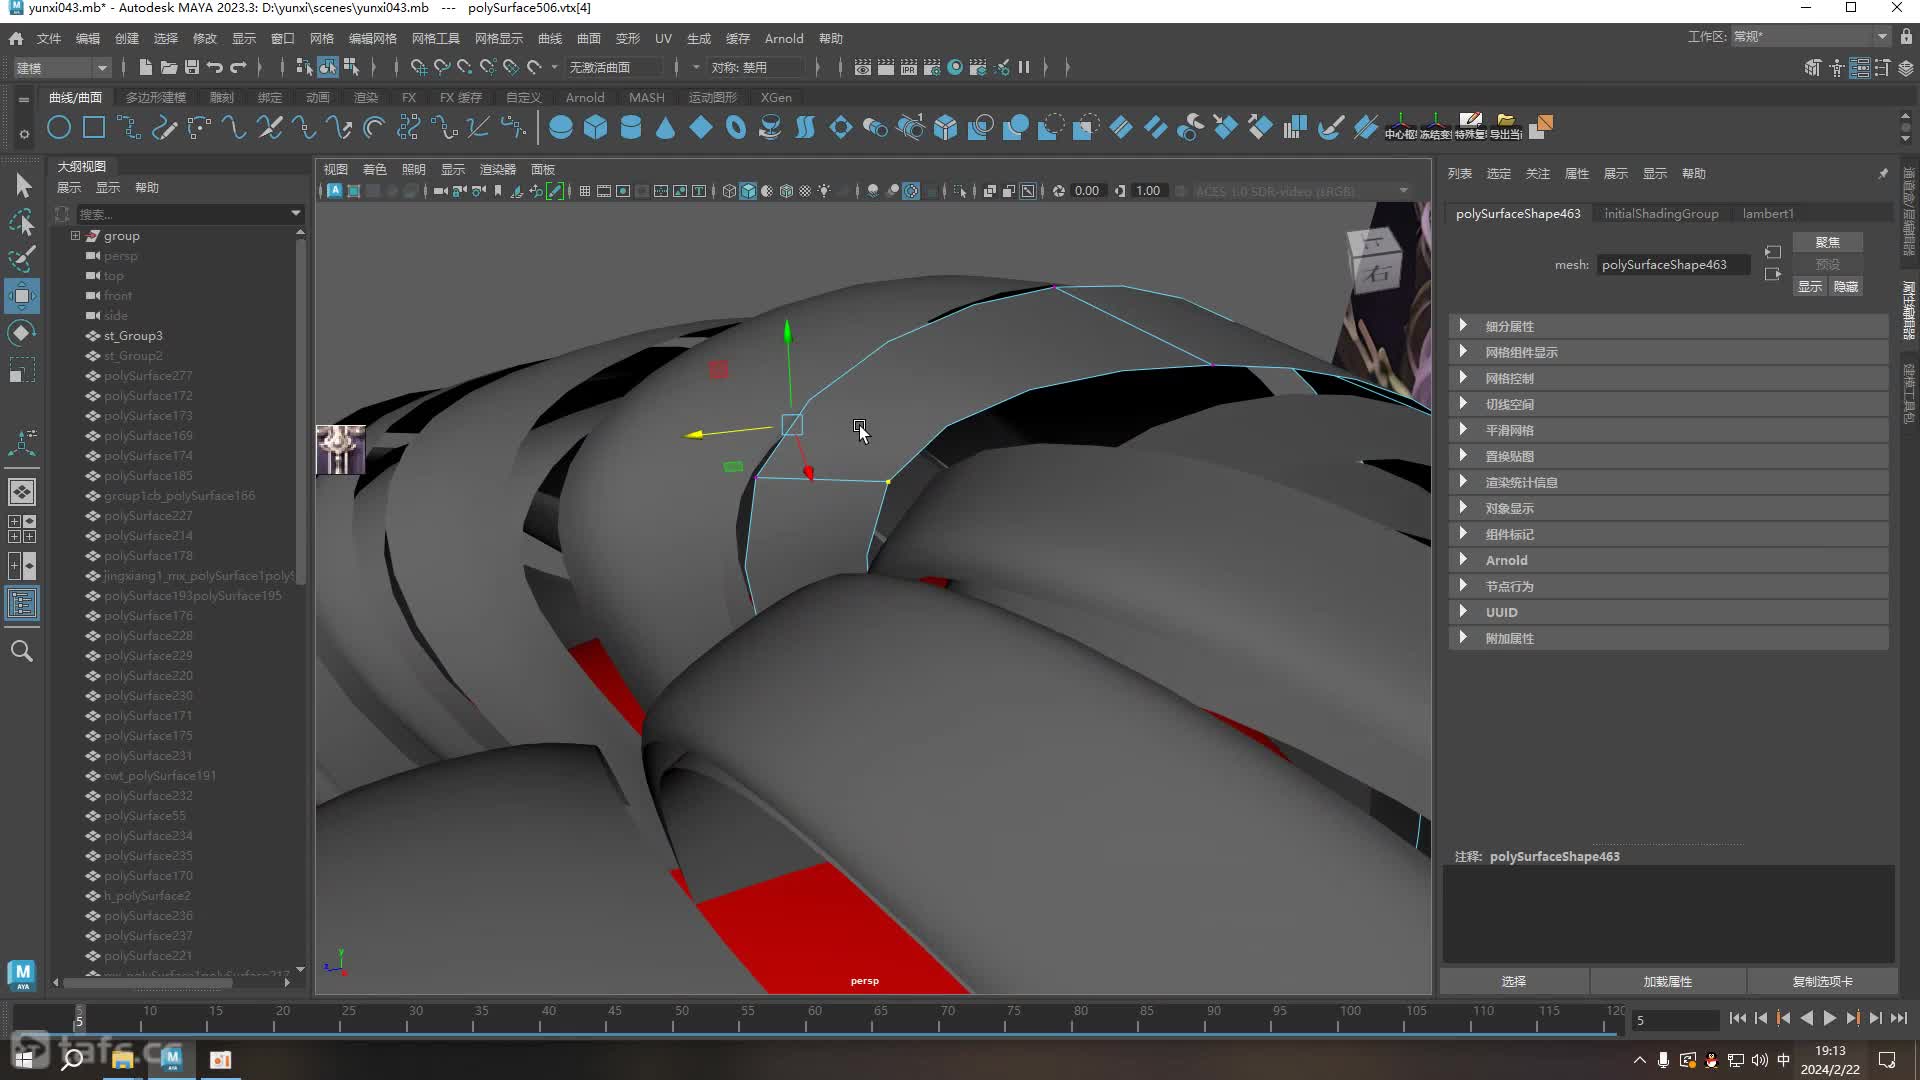Select the NURBS circle shelf icon
Viewport: 1920px width, 1080px height.
pos(59,128)
